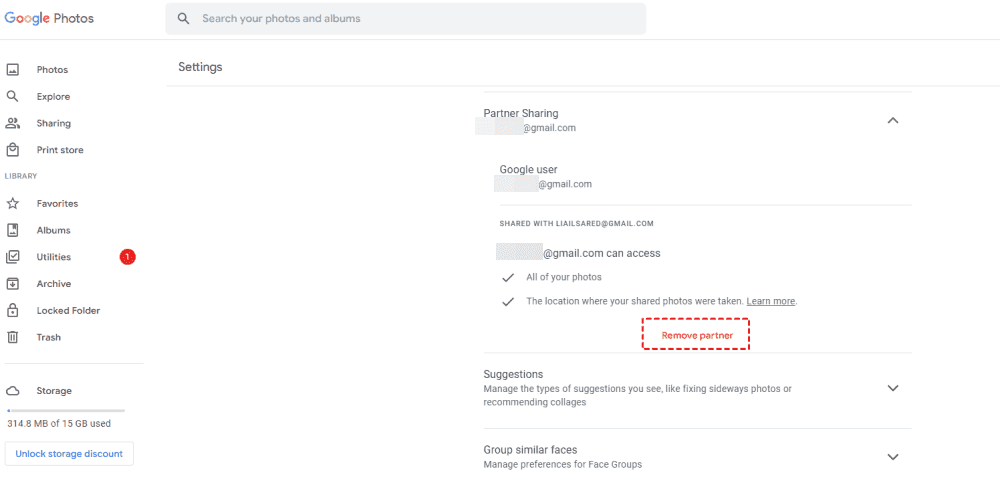Expand Group similar faces section

[x=893, y=457]
